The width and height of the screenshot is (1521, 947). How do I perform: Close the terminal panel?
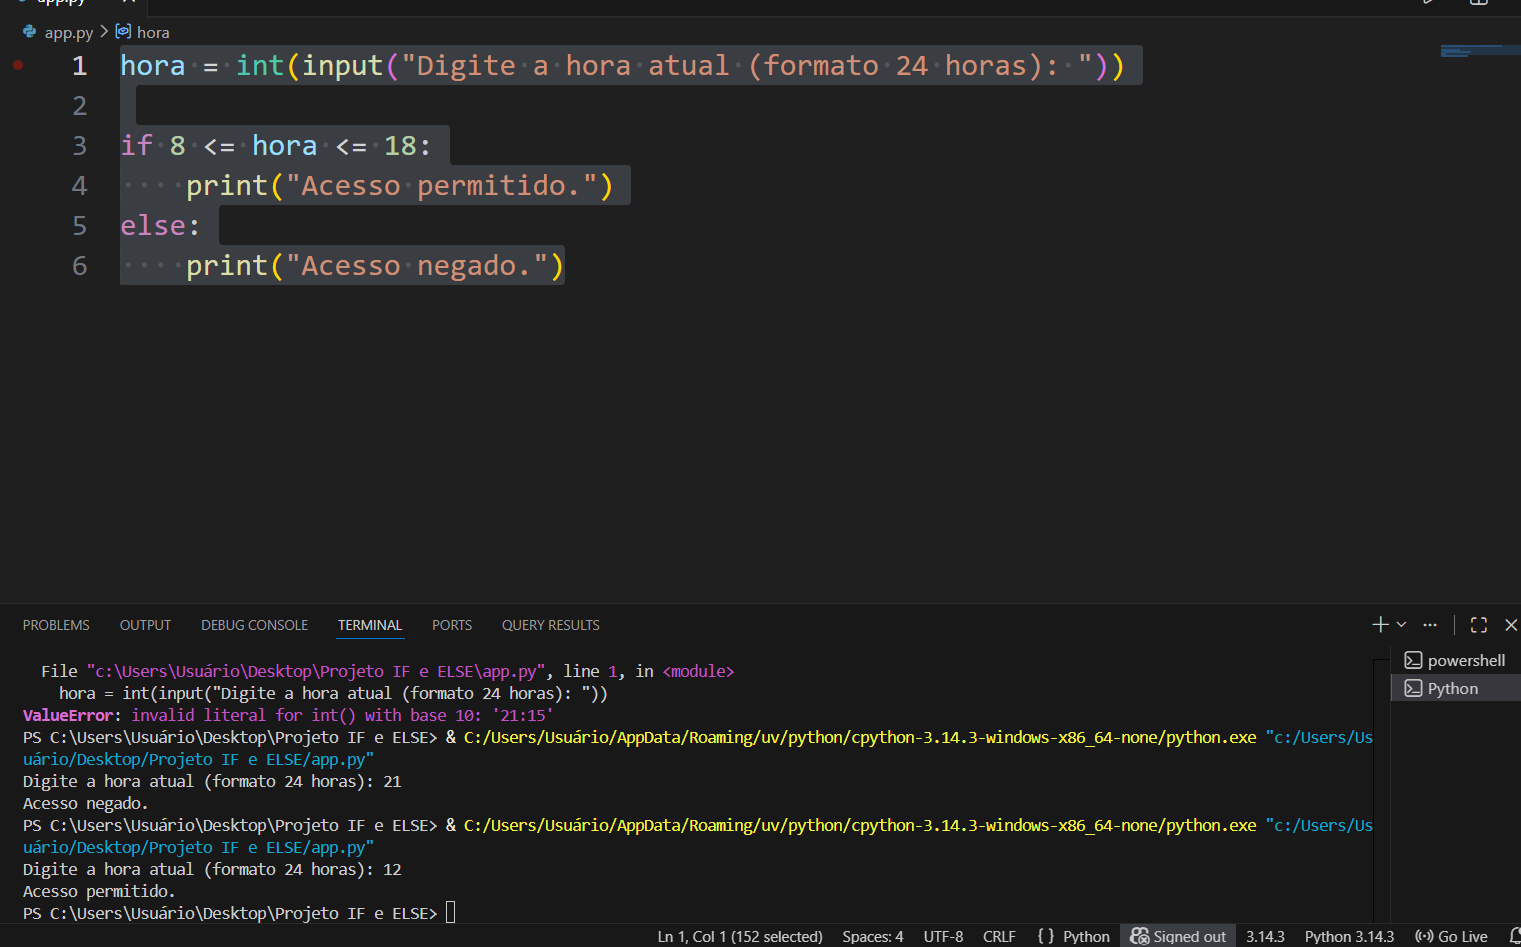pos(1510,625)
